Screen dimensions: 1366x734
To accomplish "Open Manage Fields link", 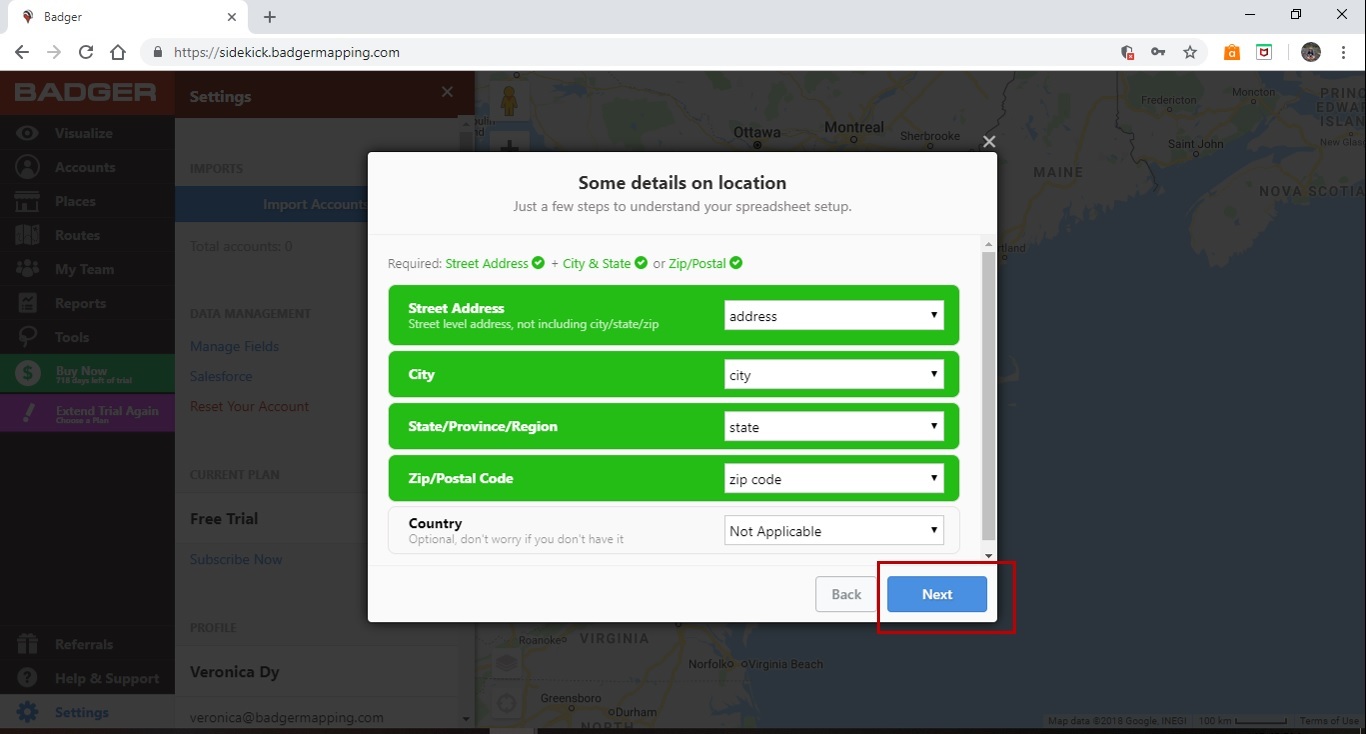I will point(234,346).
